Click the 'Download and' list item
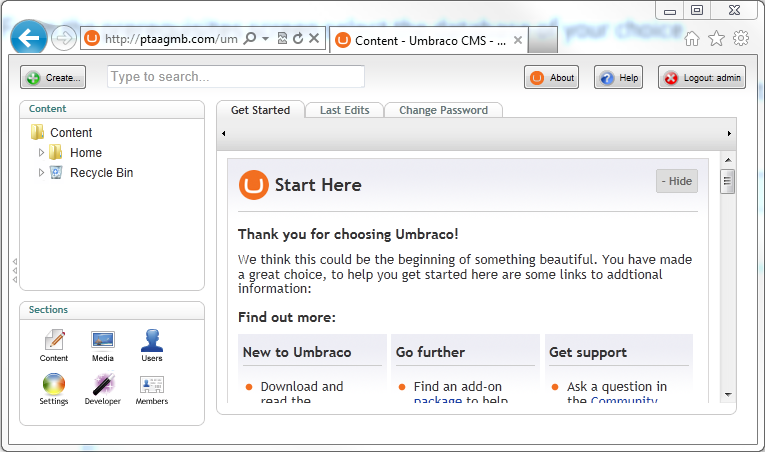The width and height of the screenshot is (765, 452). (x=302, y=387)
